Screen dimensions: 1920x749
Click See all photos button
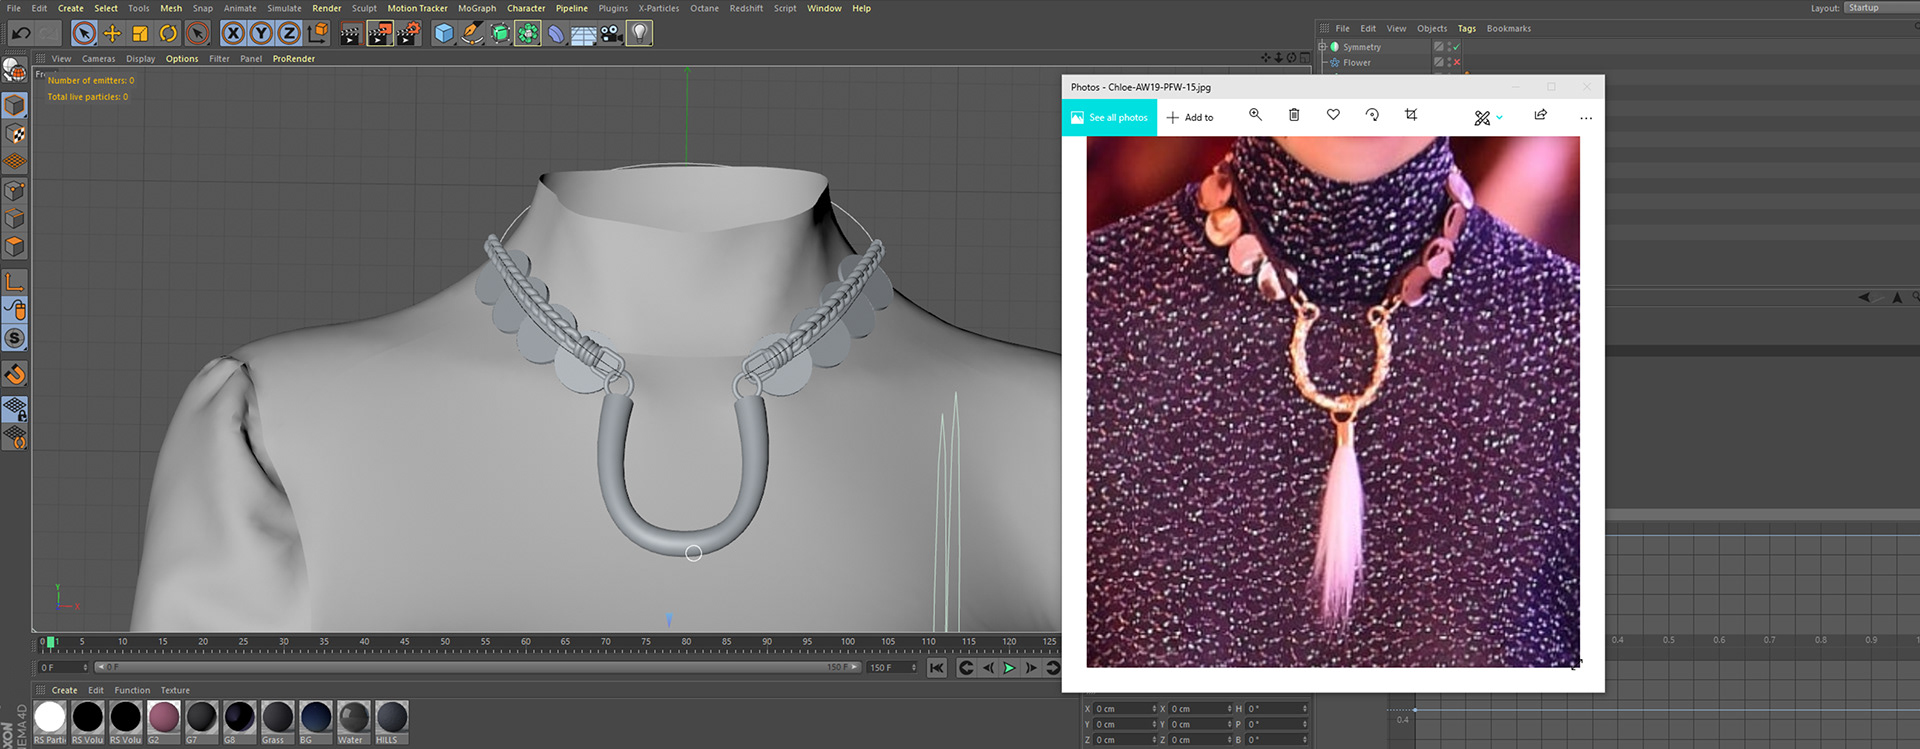1109,118
